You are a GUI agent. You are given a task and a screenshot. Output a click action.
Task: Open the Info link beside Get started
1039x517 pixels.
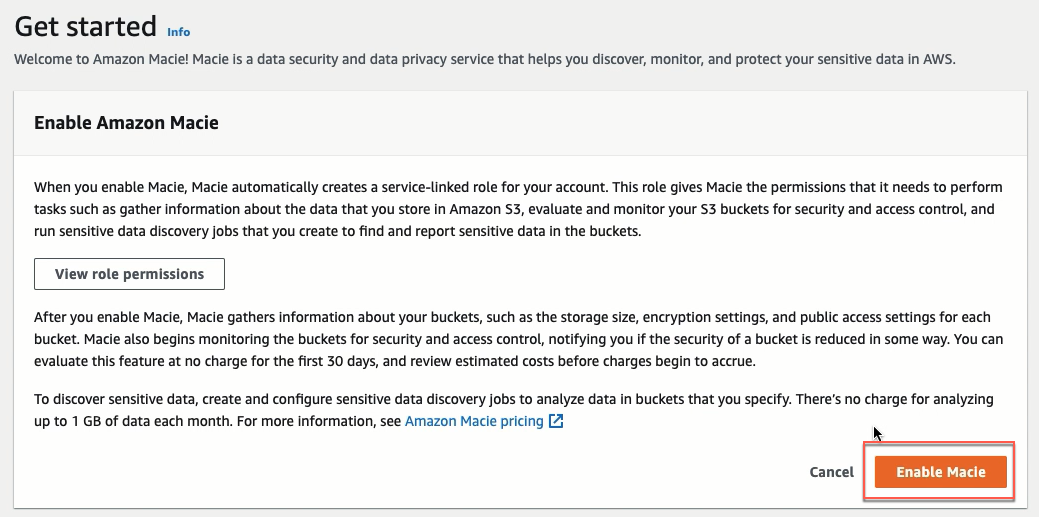(x=178, y=32)
